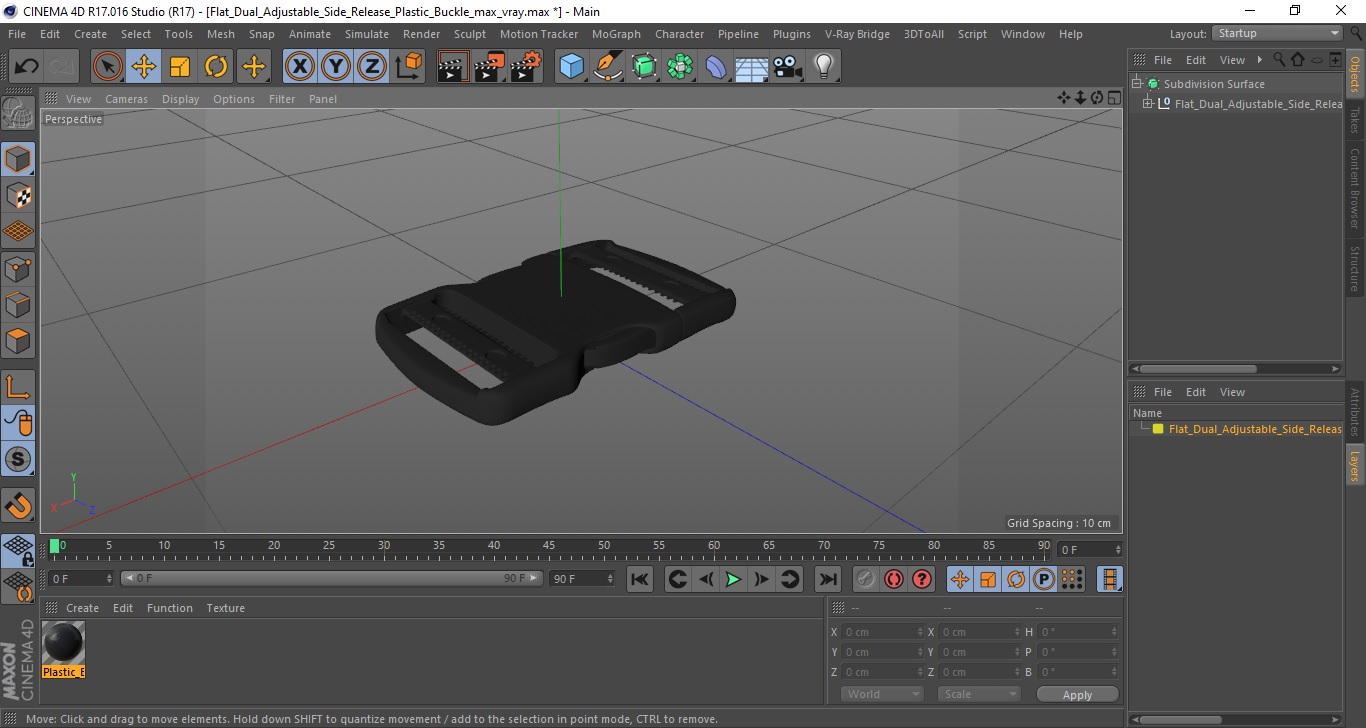This screenshot has height=728, width=1366.
Task: Toggle viewport Solo S icon
Action: coord(18,459)
